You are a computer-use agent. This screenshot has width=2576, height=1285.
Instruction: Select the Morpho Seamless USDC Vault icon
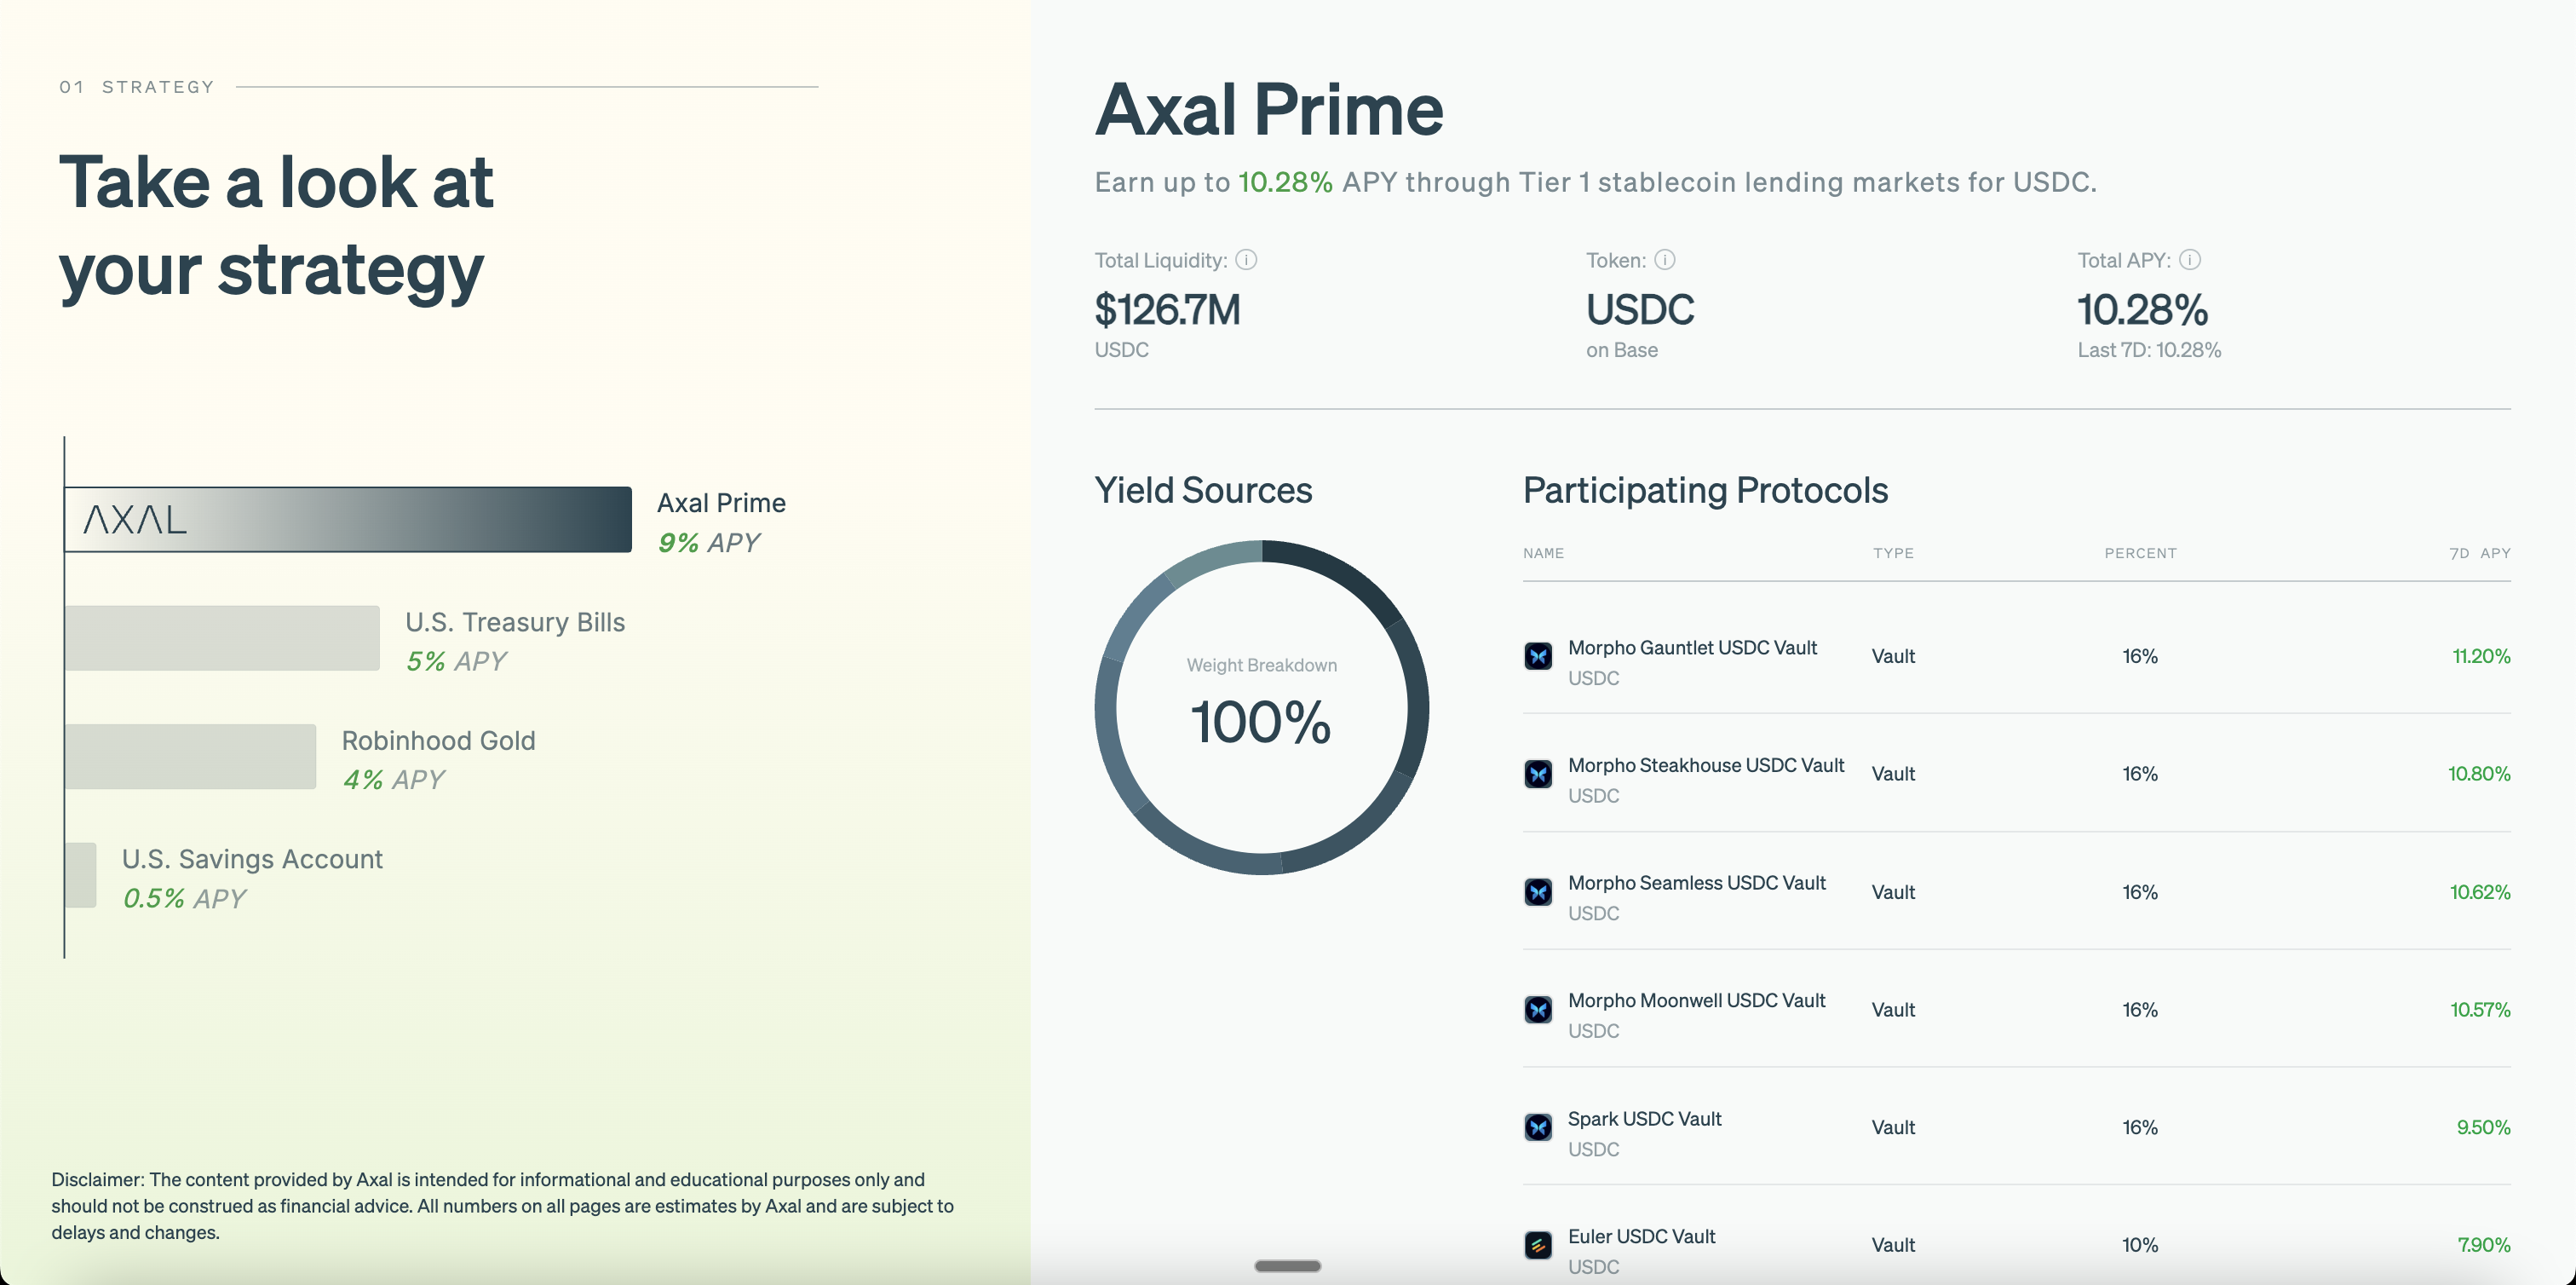[1538, 892]
